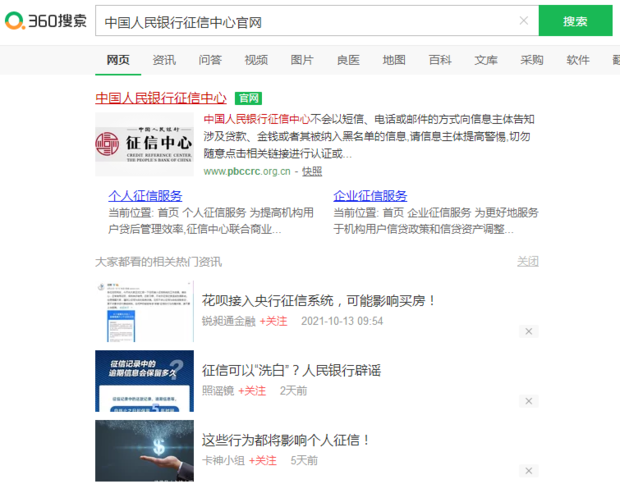Click 关闭 to hide related news
This screenshot has width=620, height=484.
pos(528,261)
